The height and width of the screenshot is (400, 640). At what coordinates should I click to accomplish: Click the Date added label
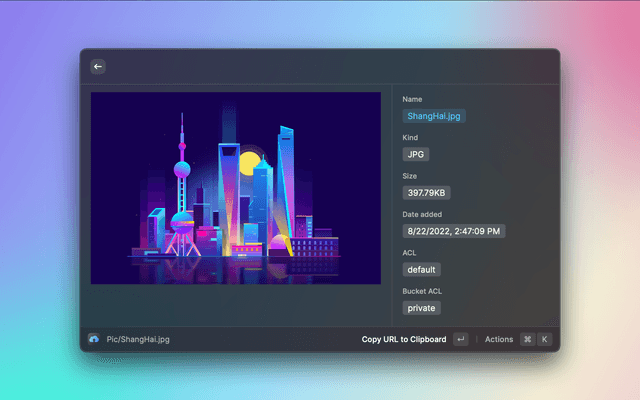422,214
